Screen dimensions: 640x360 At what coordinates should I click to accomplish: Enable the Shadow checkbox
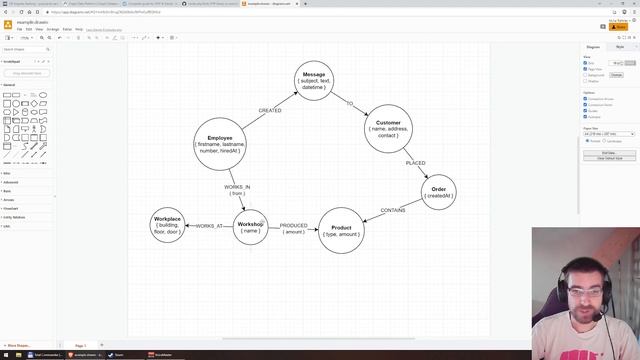click(x=585, y=81)
